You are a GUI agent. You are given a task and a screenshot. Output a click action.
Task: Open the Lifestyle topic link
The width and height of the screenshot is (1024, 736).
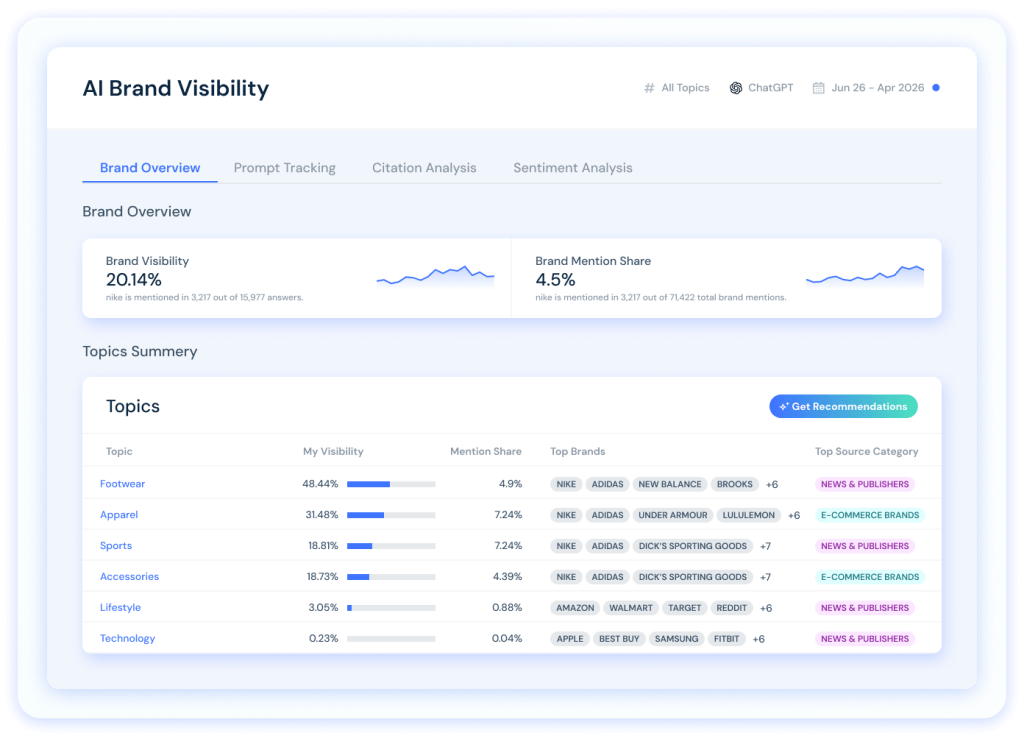tap(120, 607)
